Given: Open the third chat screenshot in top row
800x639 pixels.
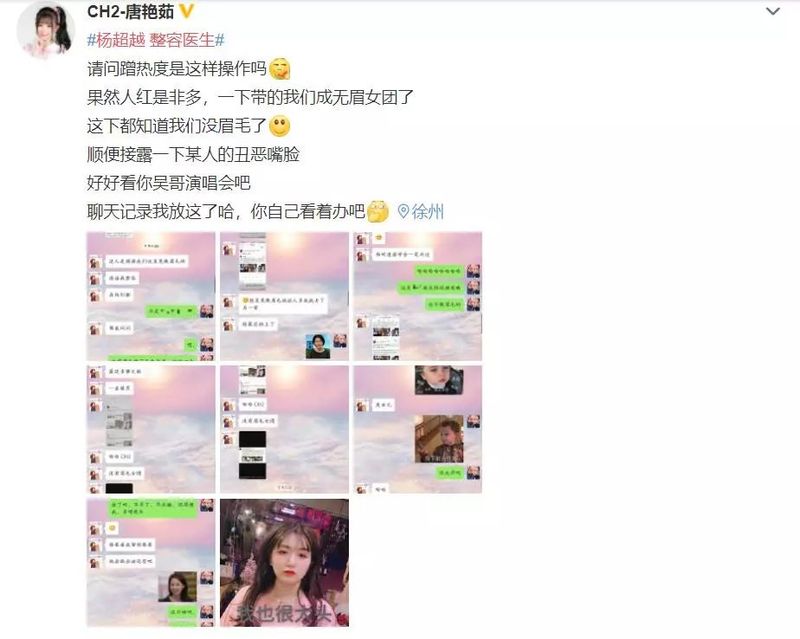Looking at the screenshot, I should 418,297.
